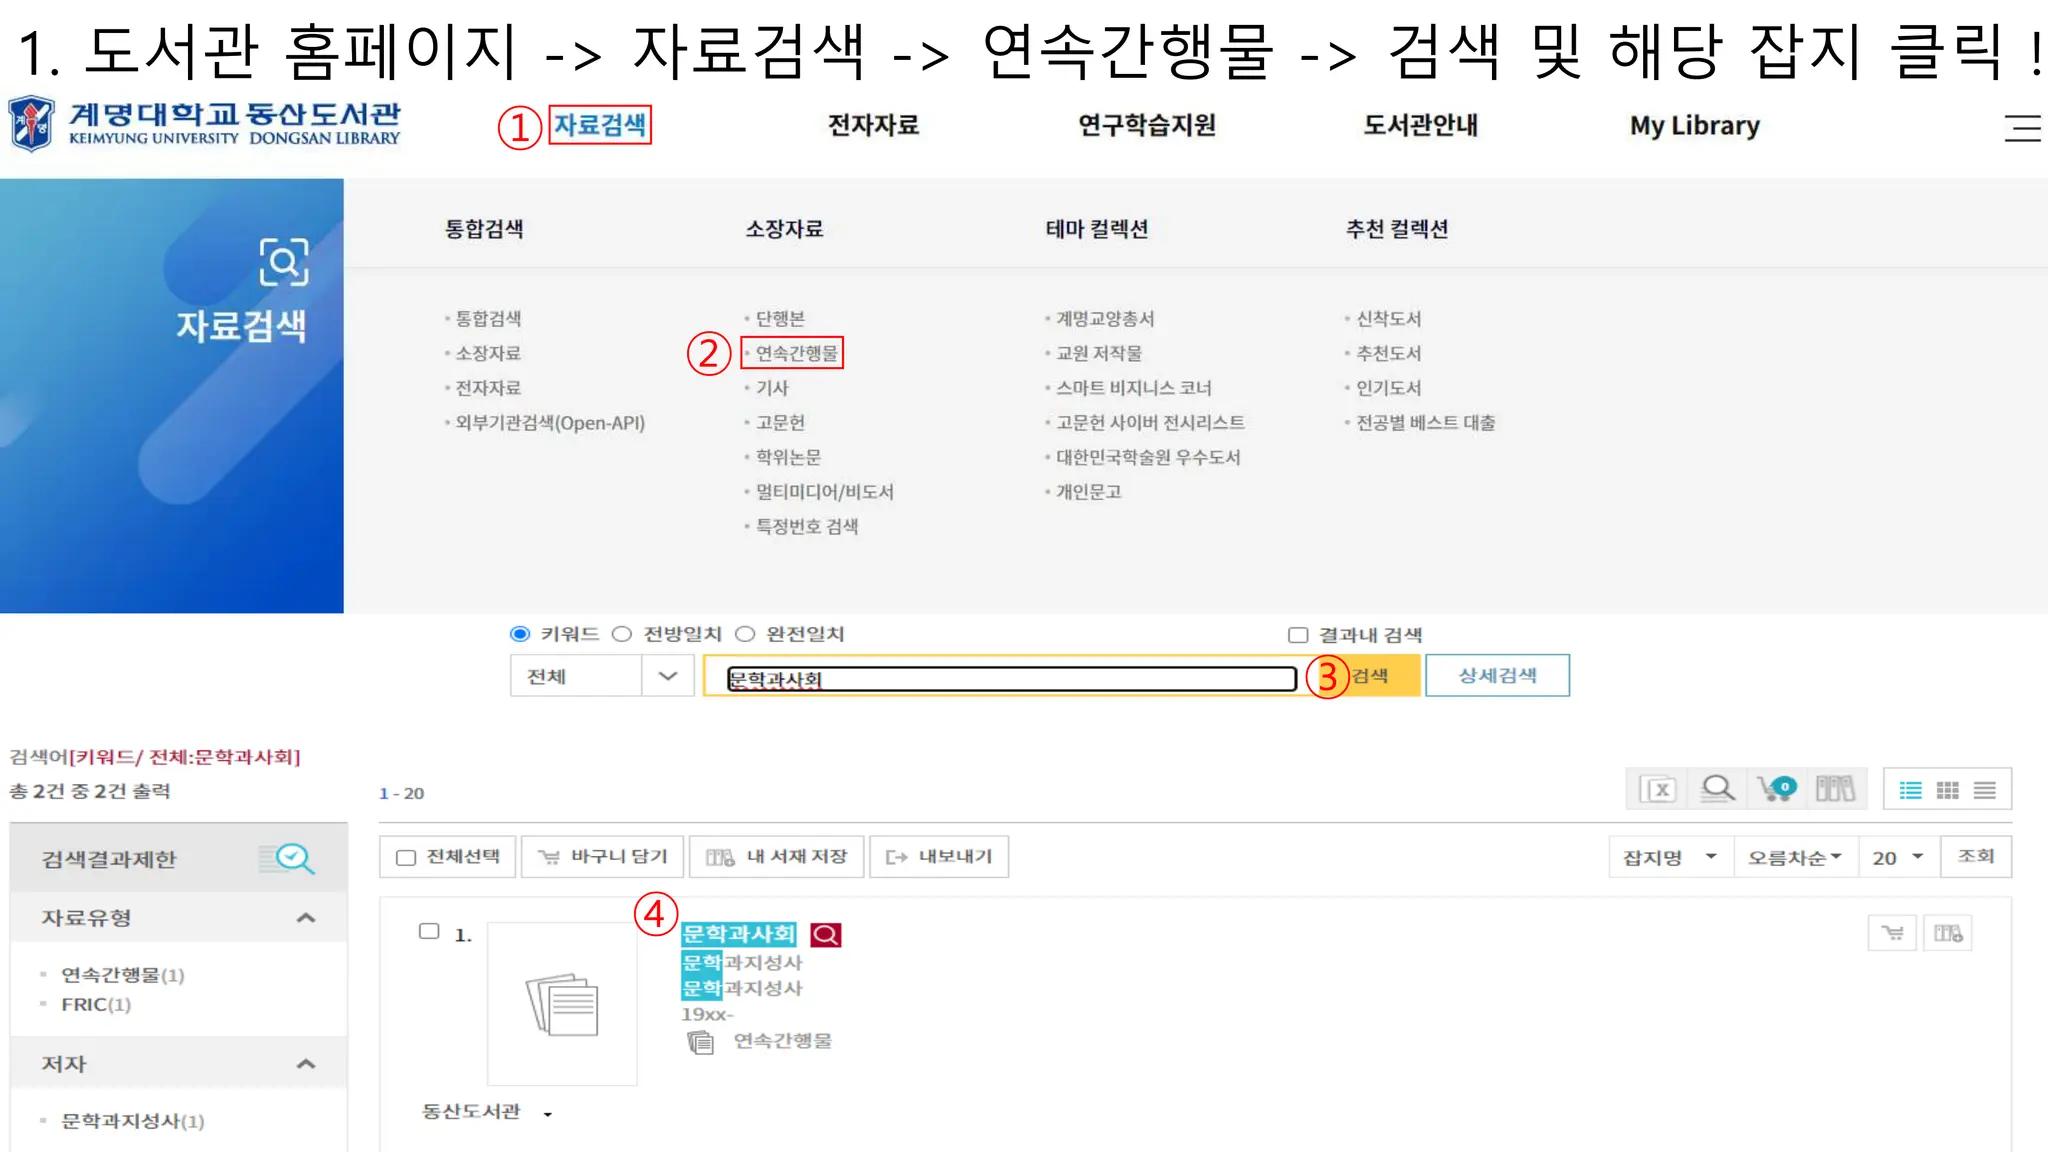Open the My Library menu
The width and height of the screenshot is (2048, 1152).
pos(1694,126)
